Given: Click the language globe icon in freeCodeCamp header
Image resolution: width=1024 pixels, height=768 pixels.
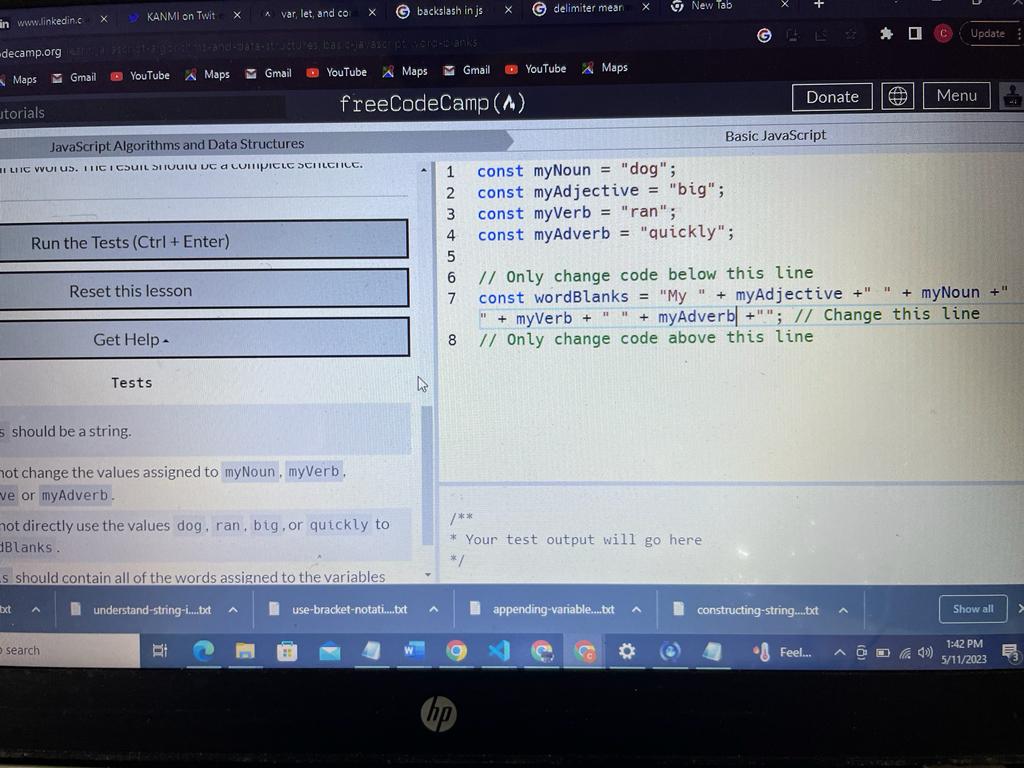Looking at the screenshot, I should click(897, 97).
